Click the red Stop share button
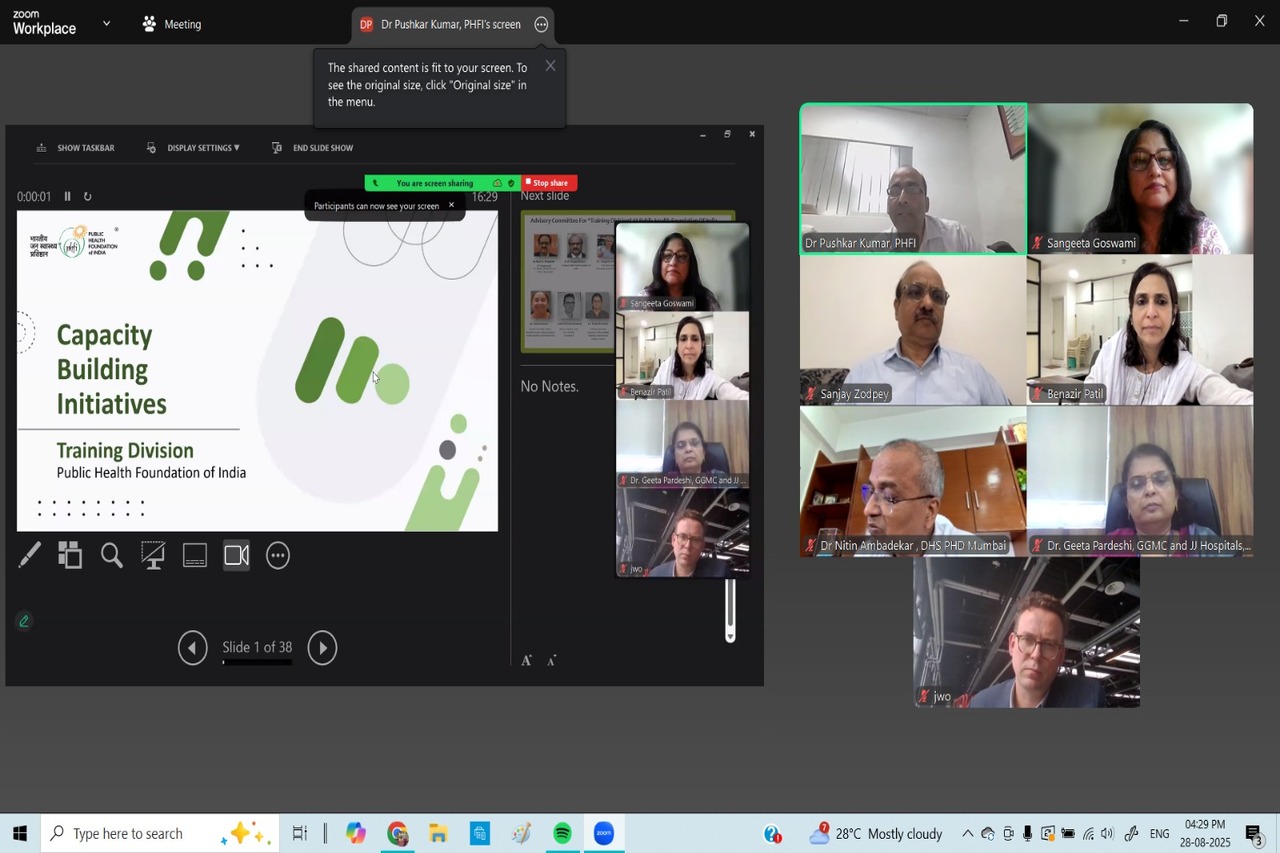 549,183
